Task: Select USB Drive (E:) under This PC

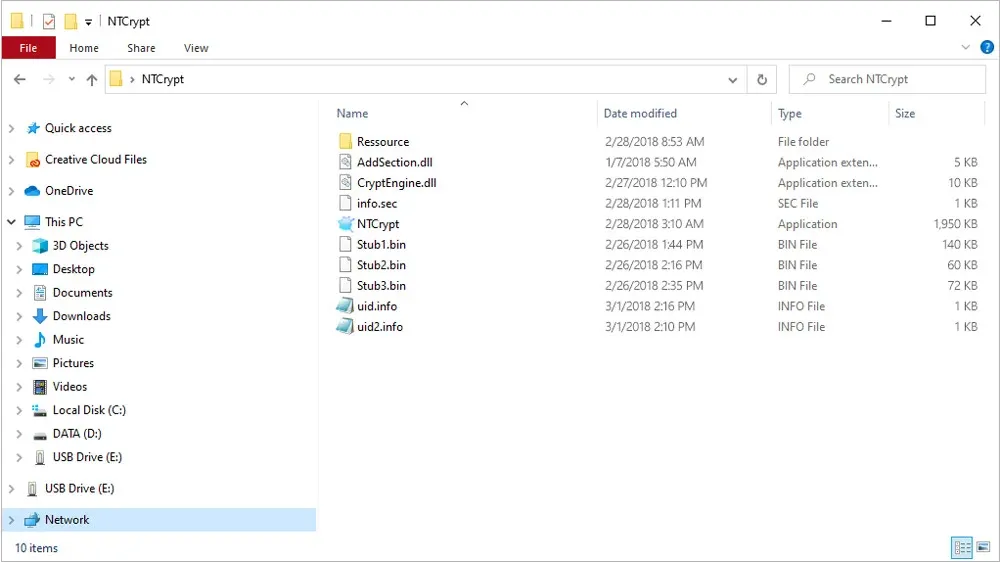Action: click(87, 457)
